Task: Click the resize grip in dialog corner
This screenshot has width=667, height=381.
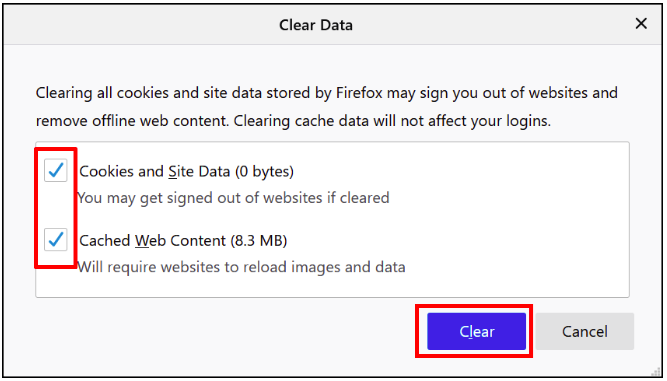Action: coord(658,372)
